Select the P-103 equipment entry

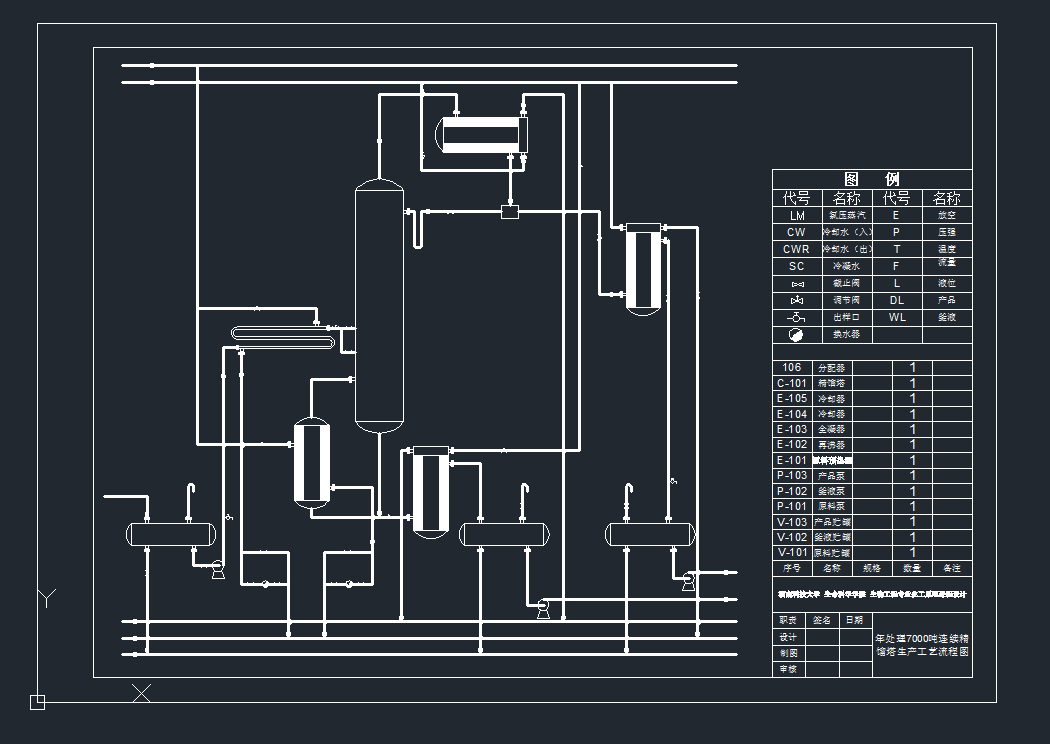792,476
